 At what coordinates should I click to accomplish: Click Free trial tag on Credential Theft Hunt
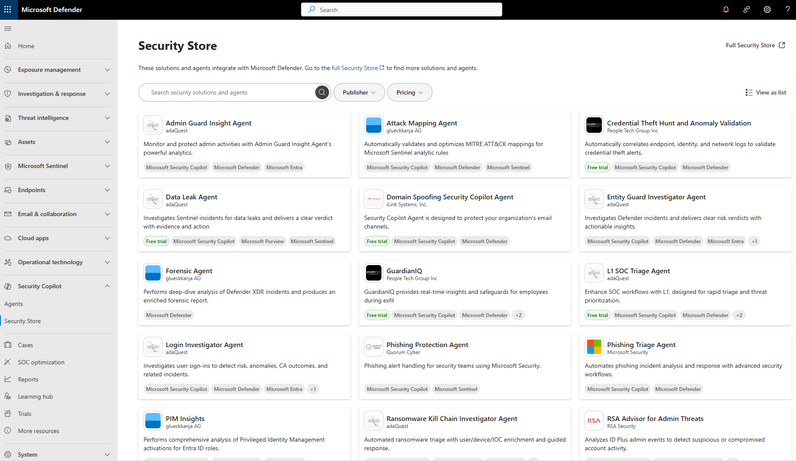pos(597,167)
